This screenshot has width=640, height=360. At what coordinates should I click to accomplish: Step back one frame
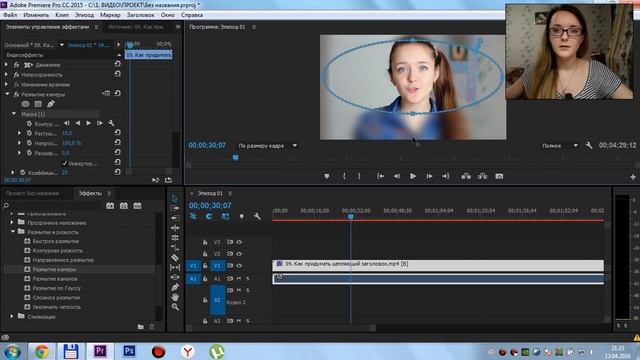click(x=396, y=176)
